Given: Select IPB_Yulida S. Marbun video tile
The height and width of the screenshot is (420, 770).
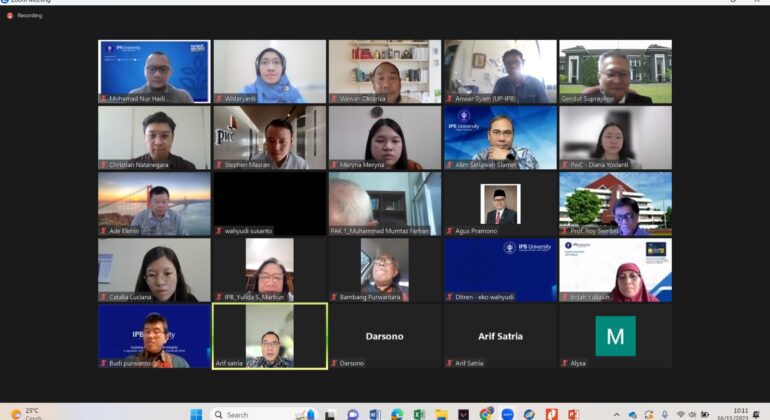Looking at the screenshot, I should point(270,270).
